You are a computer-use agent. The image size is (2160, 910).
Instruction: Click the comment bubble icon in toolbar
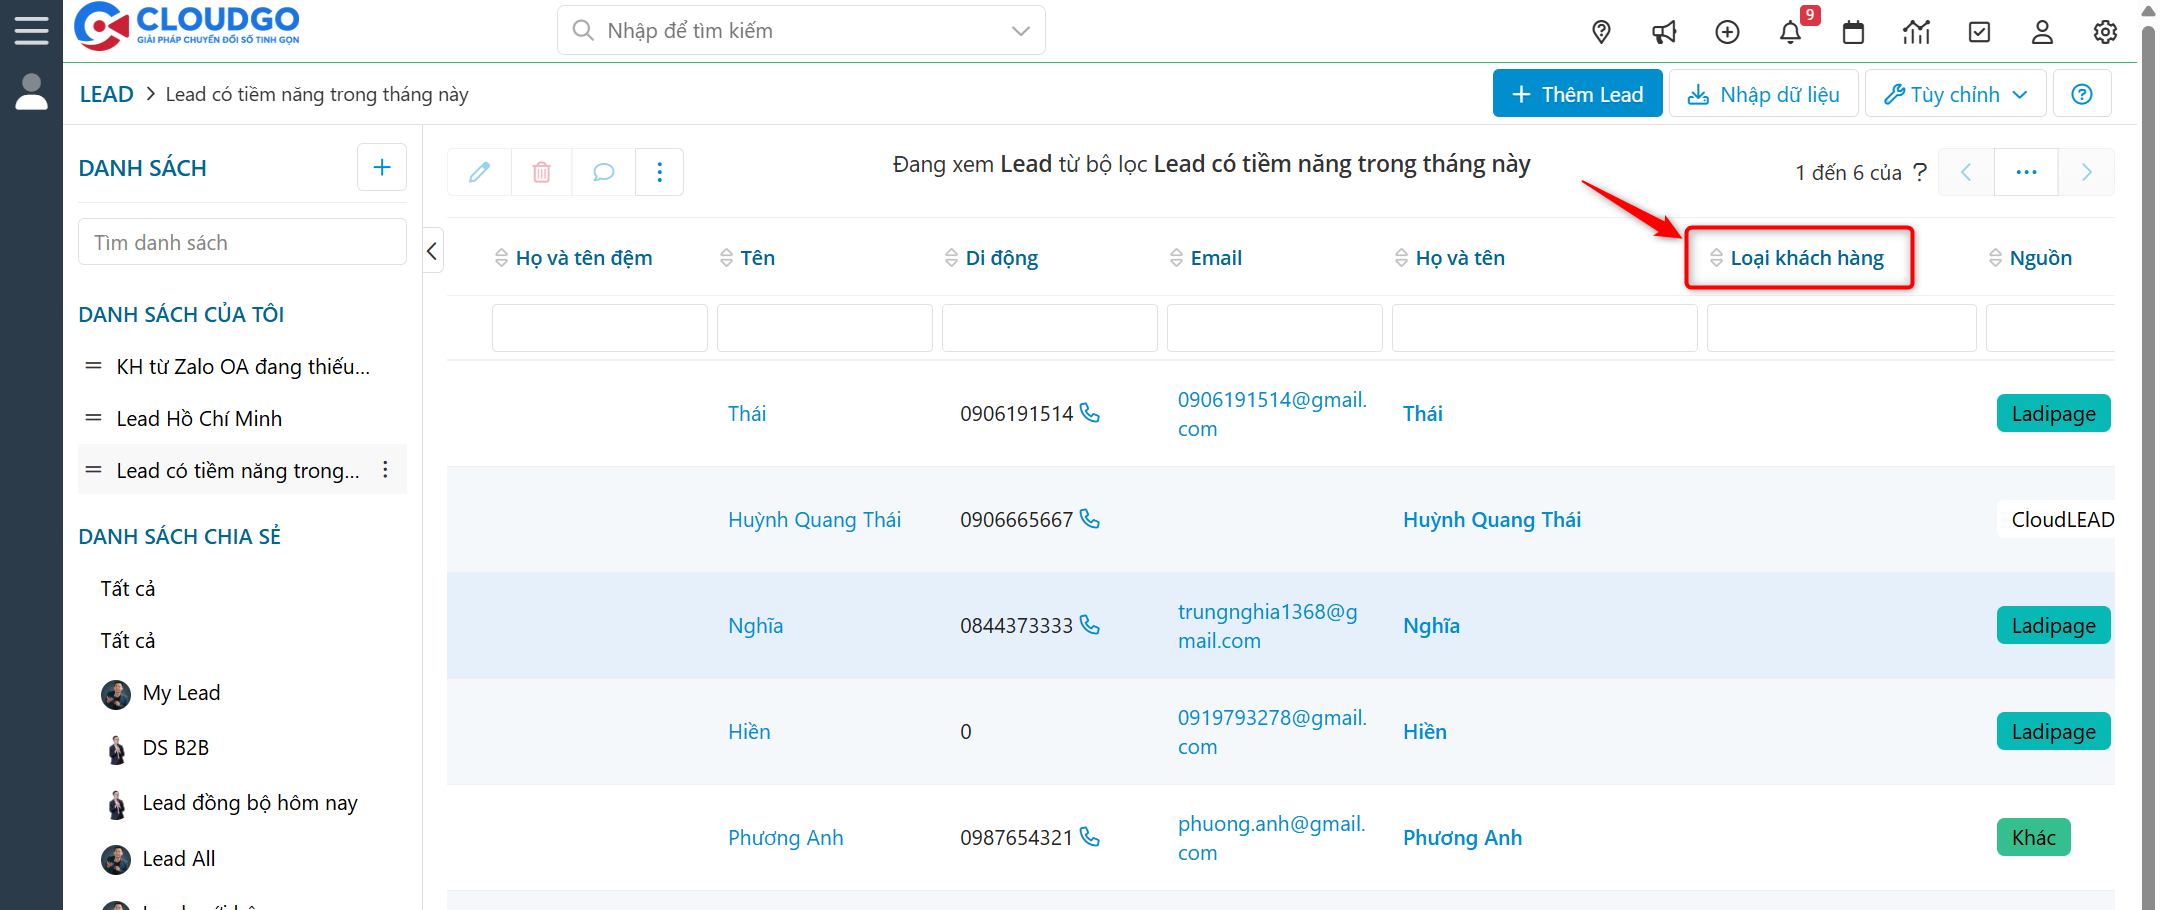(x=603, y=172)
